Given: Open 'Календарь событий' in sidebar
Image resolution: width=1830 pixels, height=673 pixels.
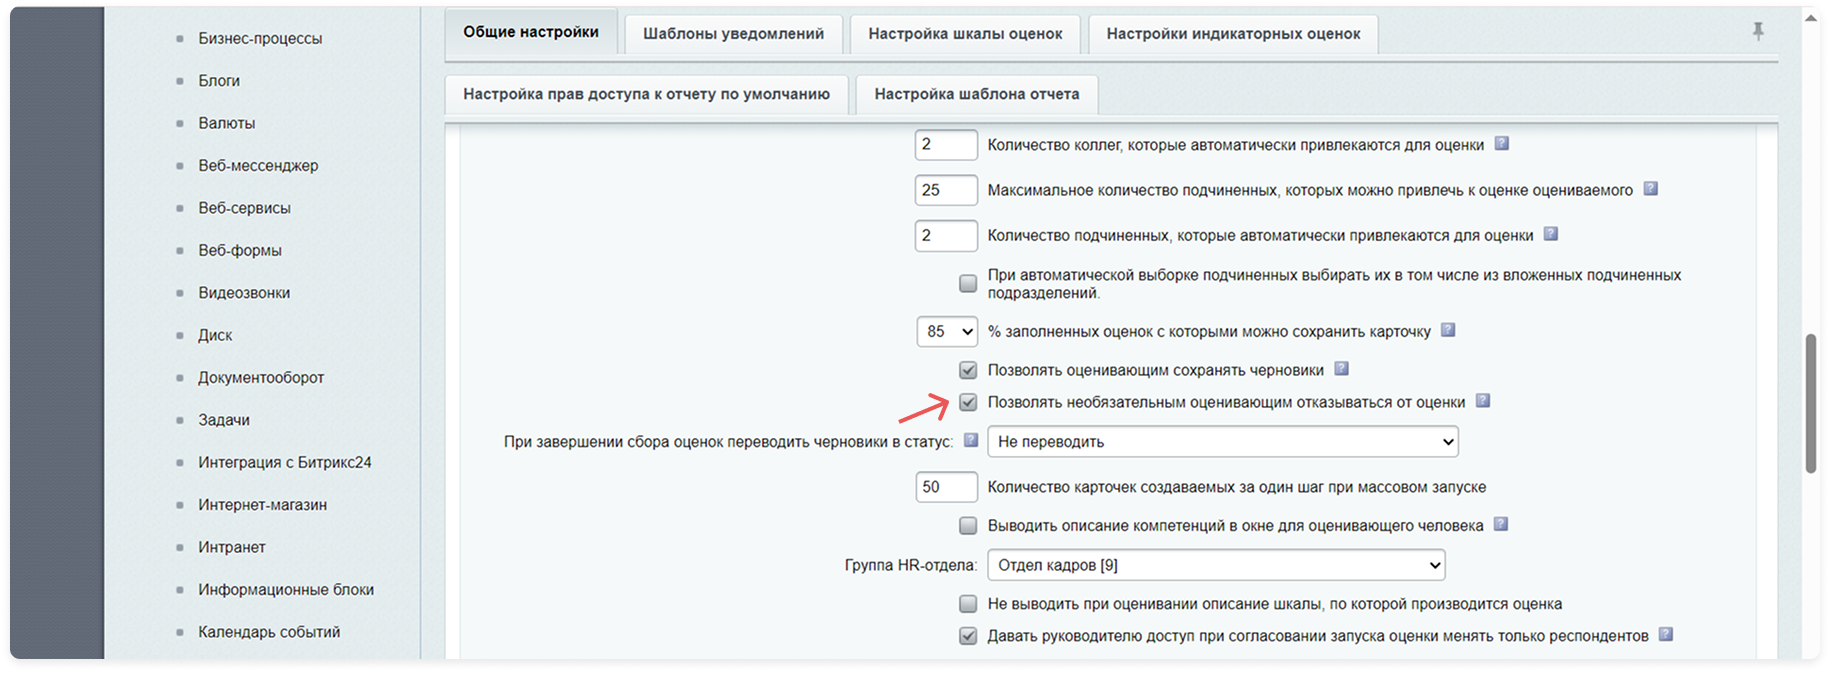Looking at the screenshot, I should point(269,632).
